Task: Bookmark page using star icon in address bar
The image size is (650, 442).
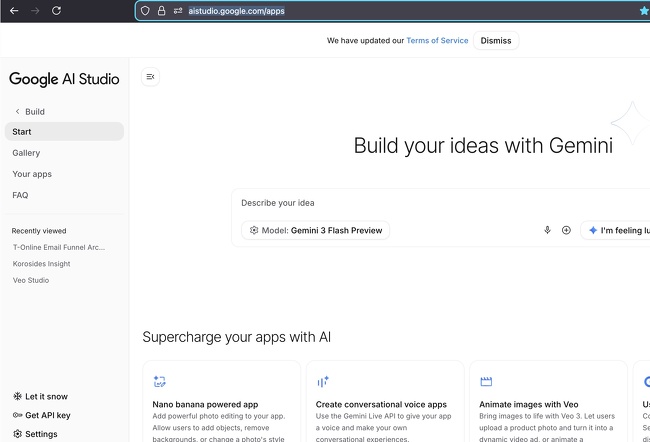Action: pyautogui.click(x=644, y=11)
